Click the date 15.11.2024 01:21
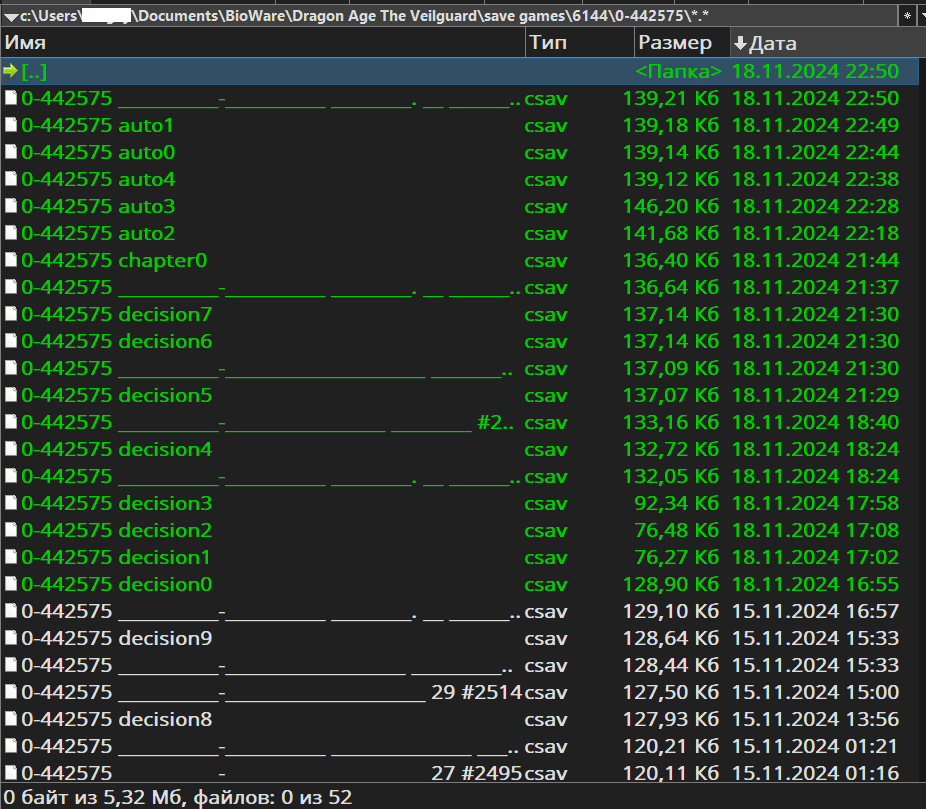The height and width of the screenshot is (809, 926). click(x=815, y=746)
